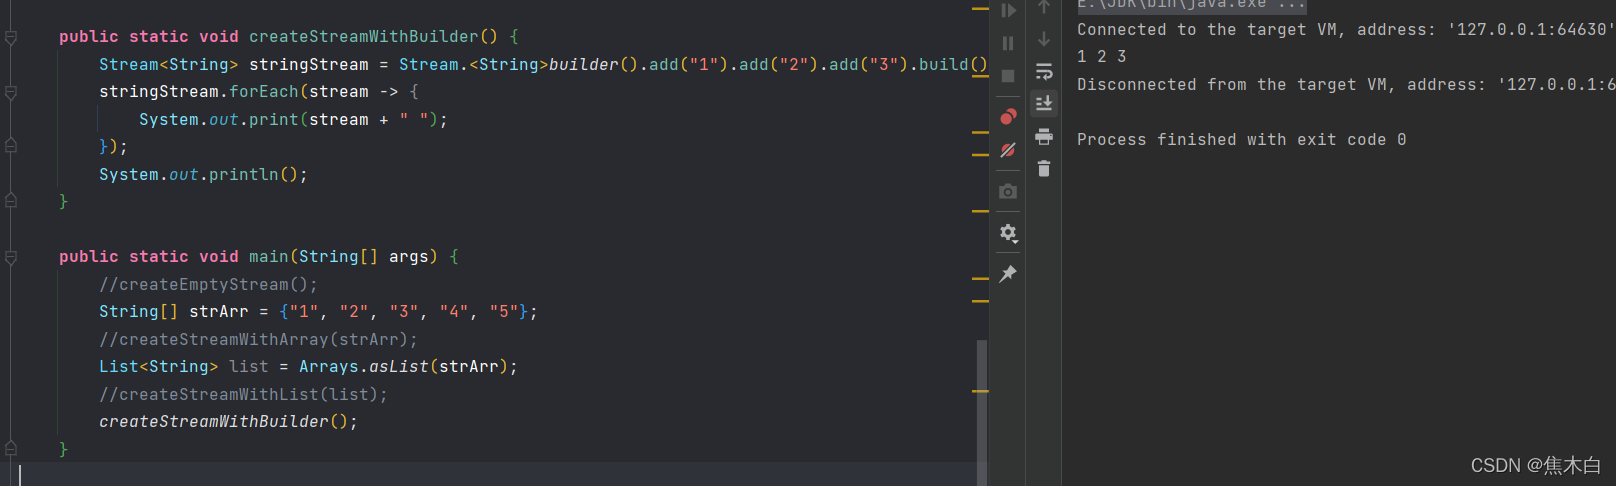Click the camera thread dump icon
This screenshot has width=1616, height=486.
[x=1008, y=191]
